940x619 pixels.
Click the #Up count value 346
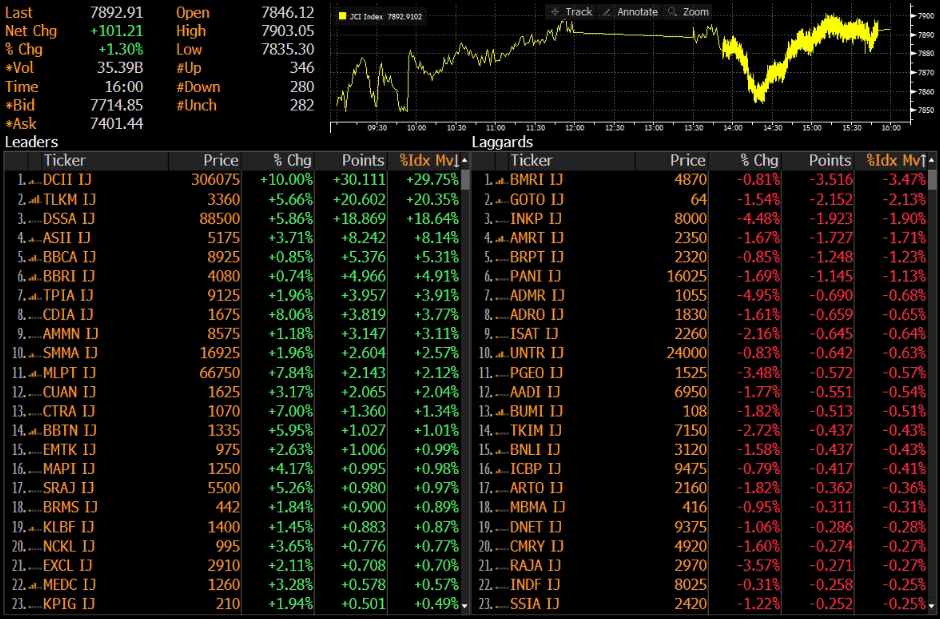[302, 68]
